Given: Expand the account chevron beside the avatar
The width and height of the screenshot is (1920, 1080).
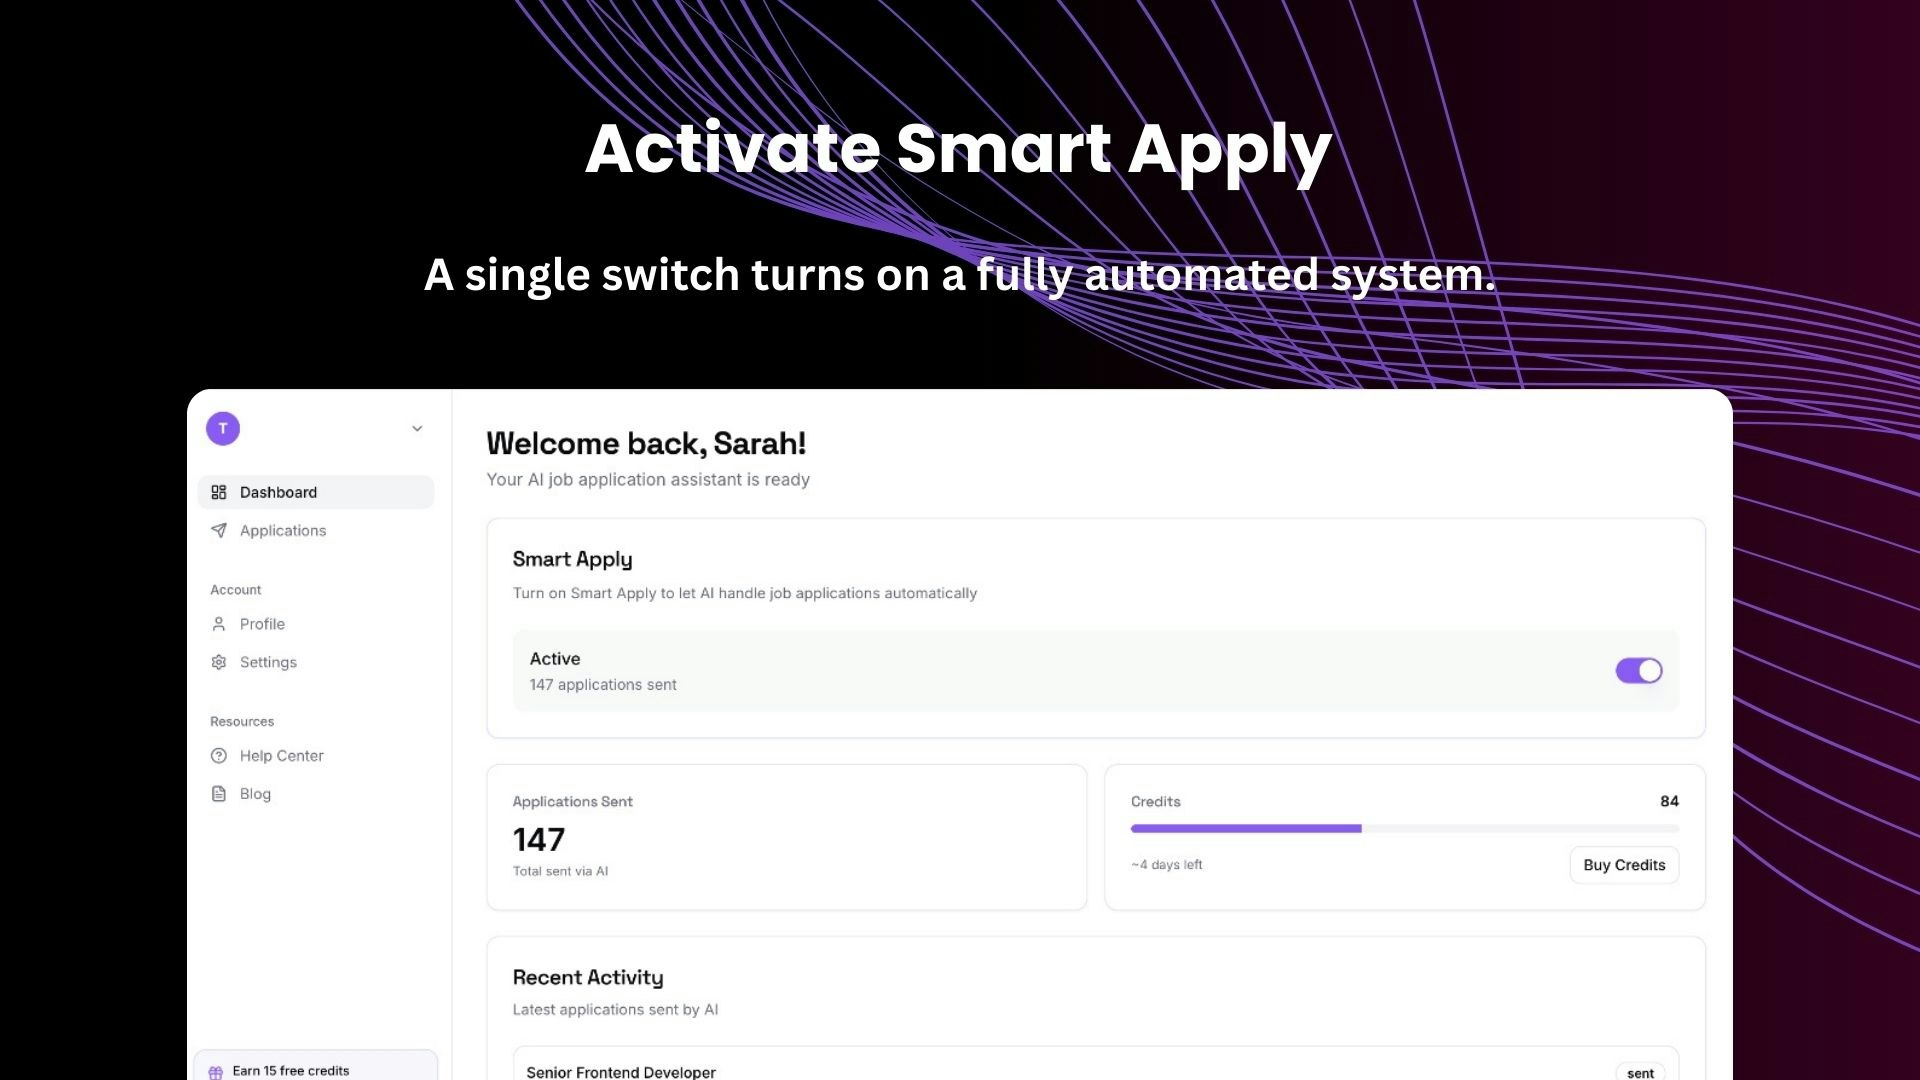Looking at the screenshot, I should pos(417,428).
